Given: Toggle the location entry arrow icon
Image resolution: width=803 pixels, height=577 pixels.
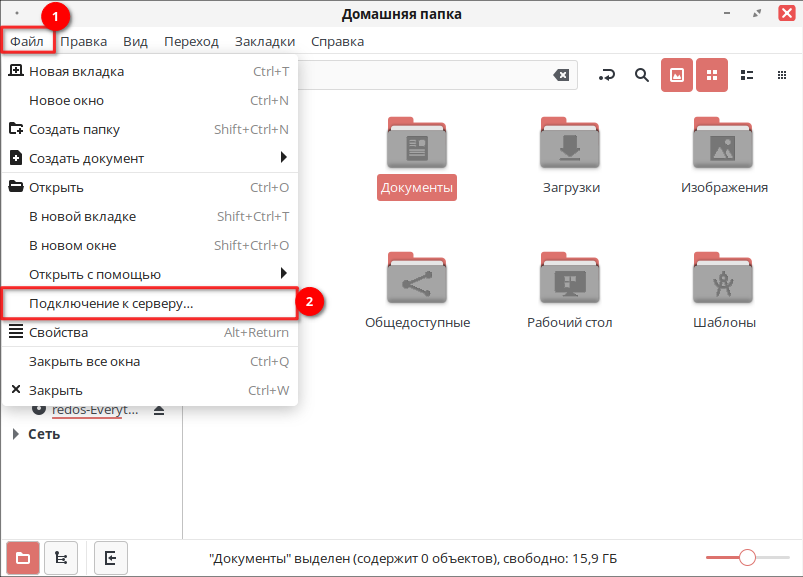Looking at the screenshot, I should tap(607, 75).
